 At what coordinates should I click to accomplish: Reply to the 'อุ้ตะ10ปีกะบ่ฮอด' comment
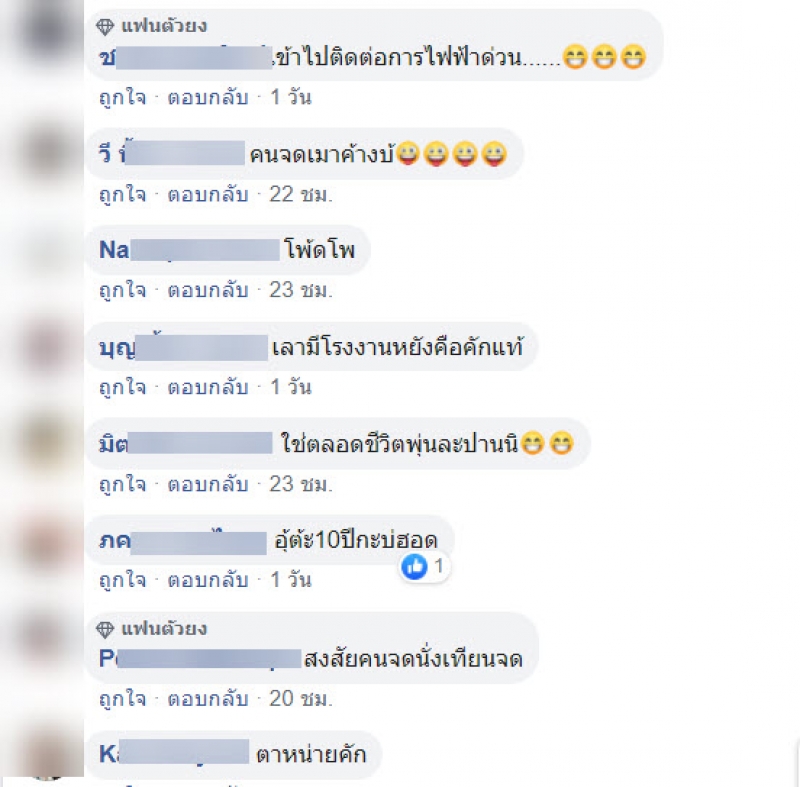click(208, 580)
